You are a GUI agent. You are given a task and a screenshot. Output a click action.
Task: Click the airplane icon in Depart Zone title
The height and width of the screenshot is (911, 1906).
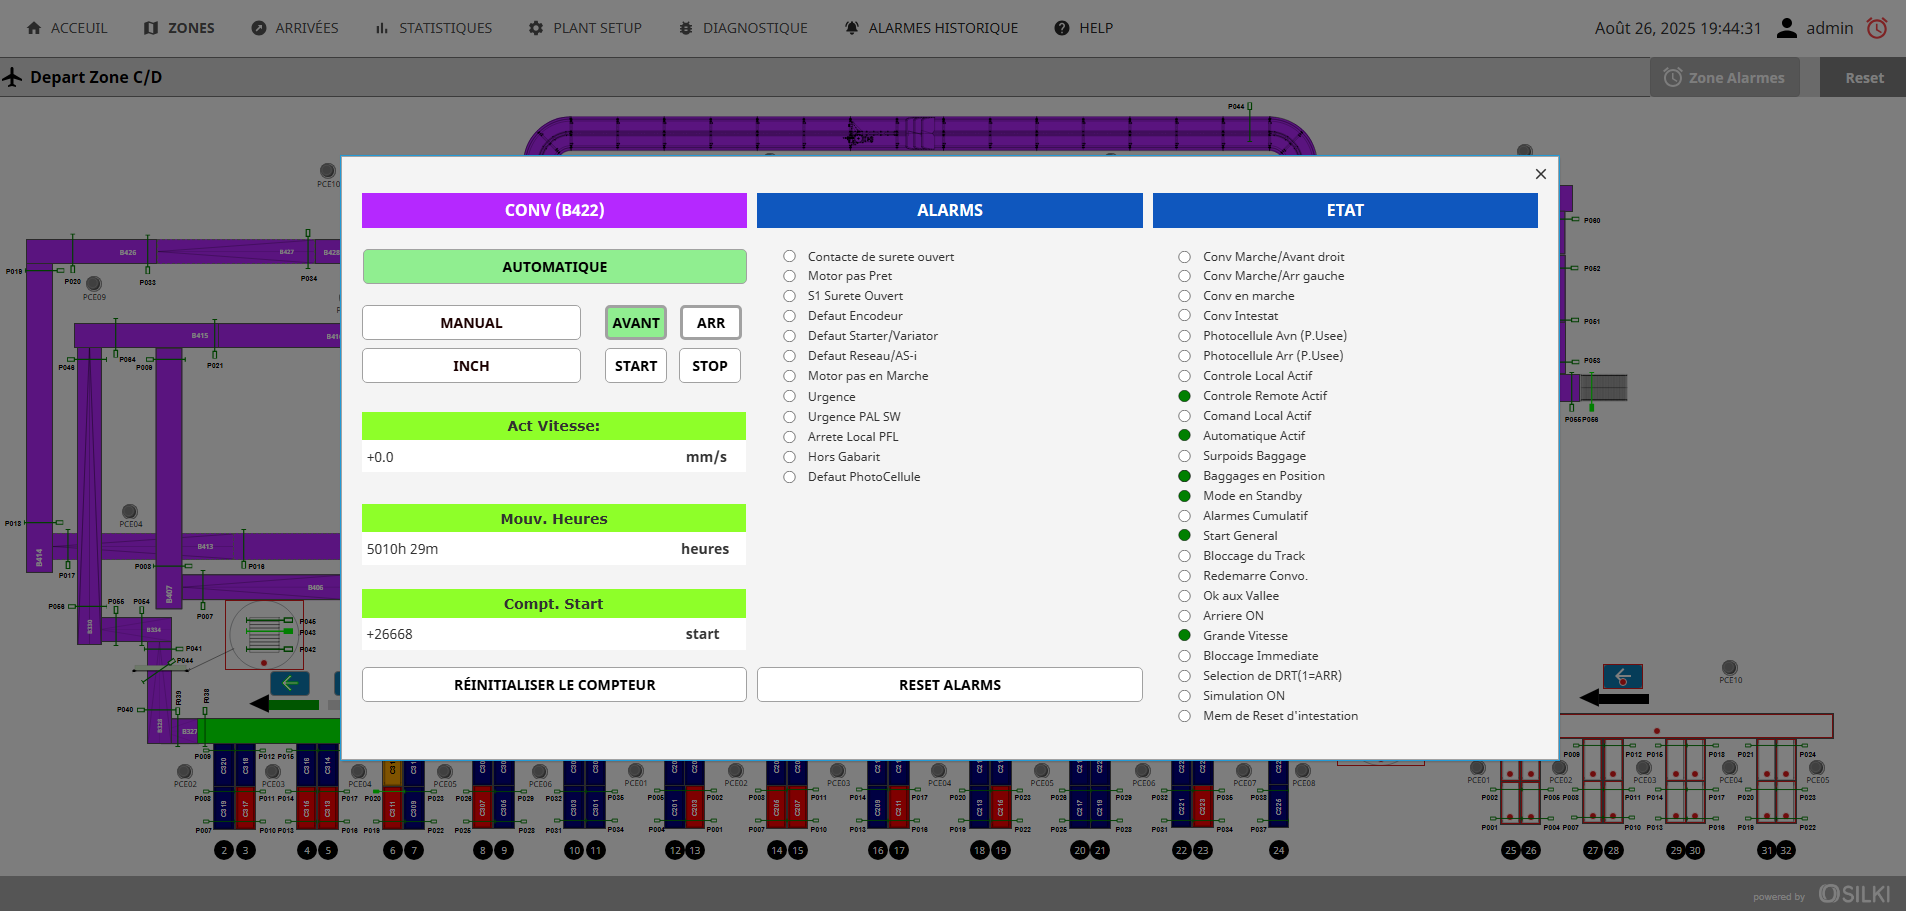(x=12, y=77)
